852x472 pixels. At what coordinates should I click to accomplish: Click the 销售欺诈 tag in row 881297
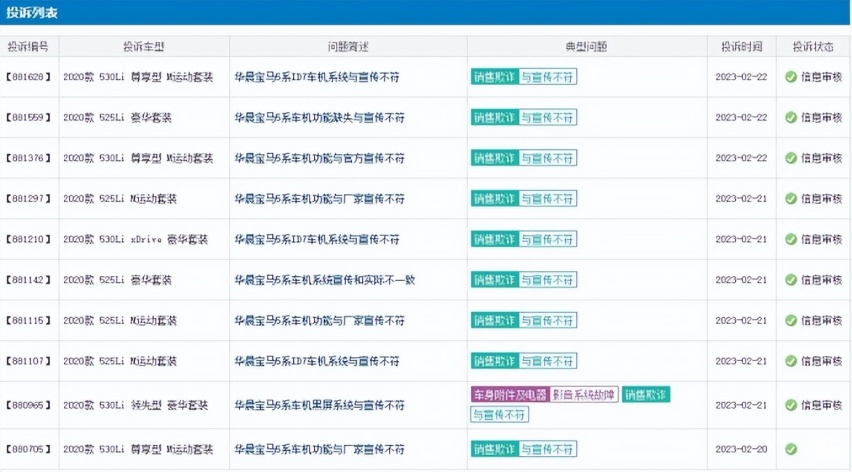494,199
